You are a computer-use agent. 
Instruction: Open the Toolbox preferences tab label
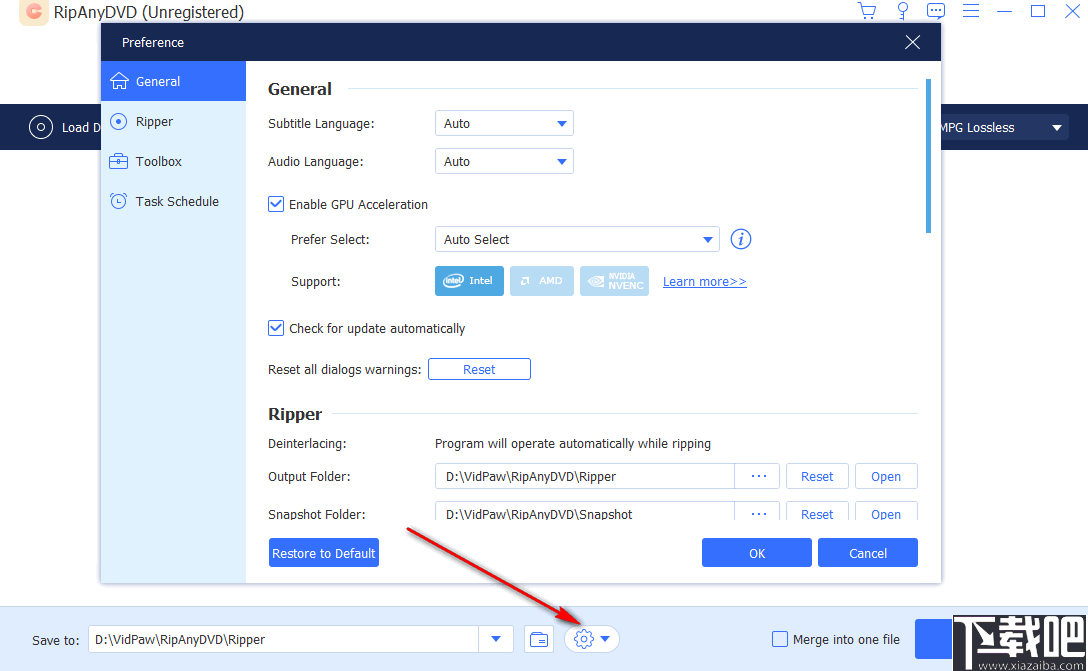(x=158, y=161)
